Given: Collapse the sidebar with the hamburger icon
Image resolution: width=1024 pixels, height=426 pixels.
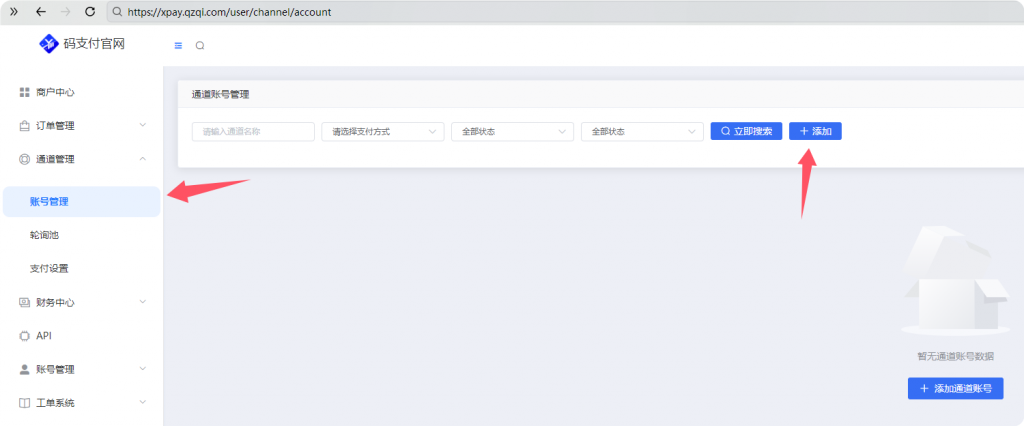Looking at the screenshot, I should coord(178,46).
